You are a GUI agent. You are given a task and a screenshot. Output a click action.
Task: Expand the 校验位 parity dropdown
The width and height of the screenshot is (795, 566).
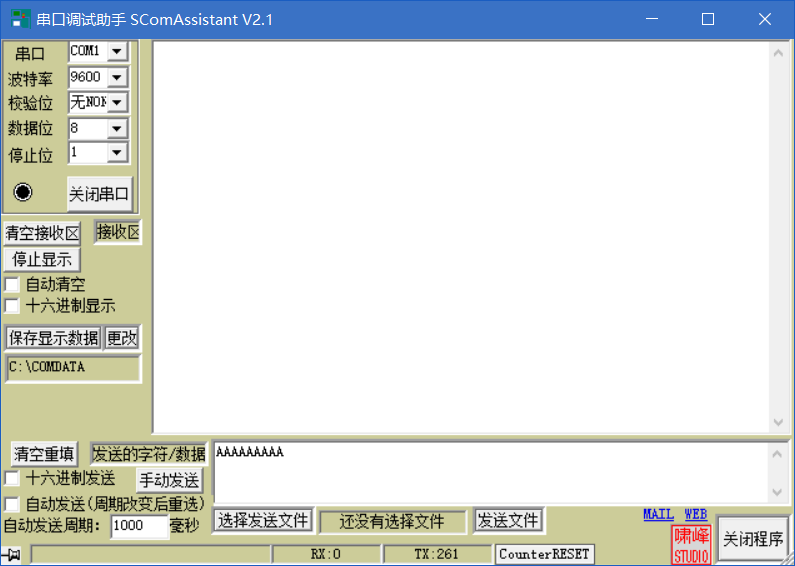[x=117, y=102]
